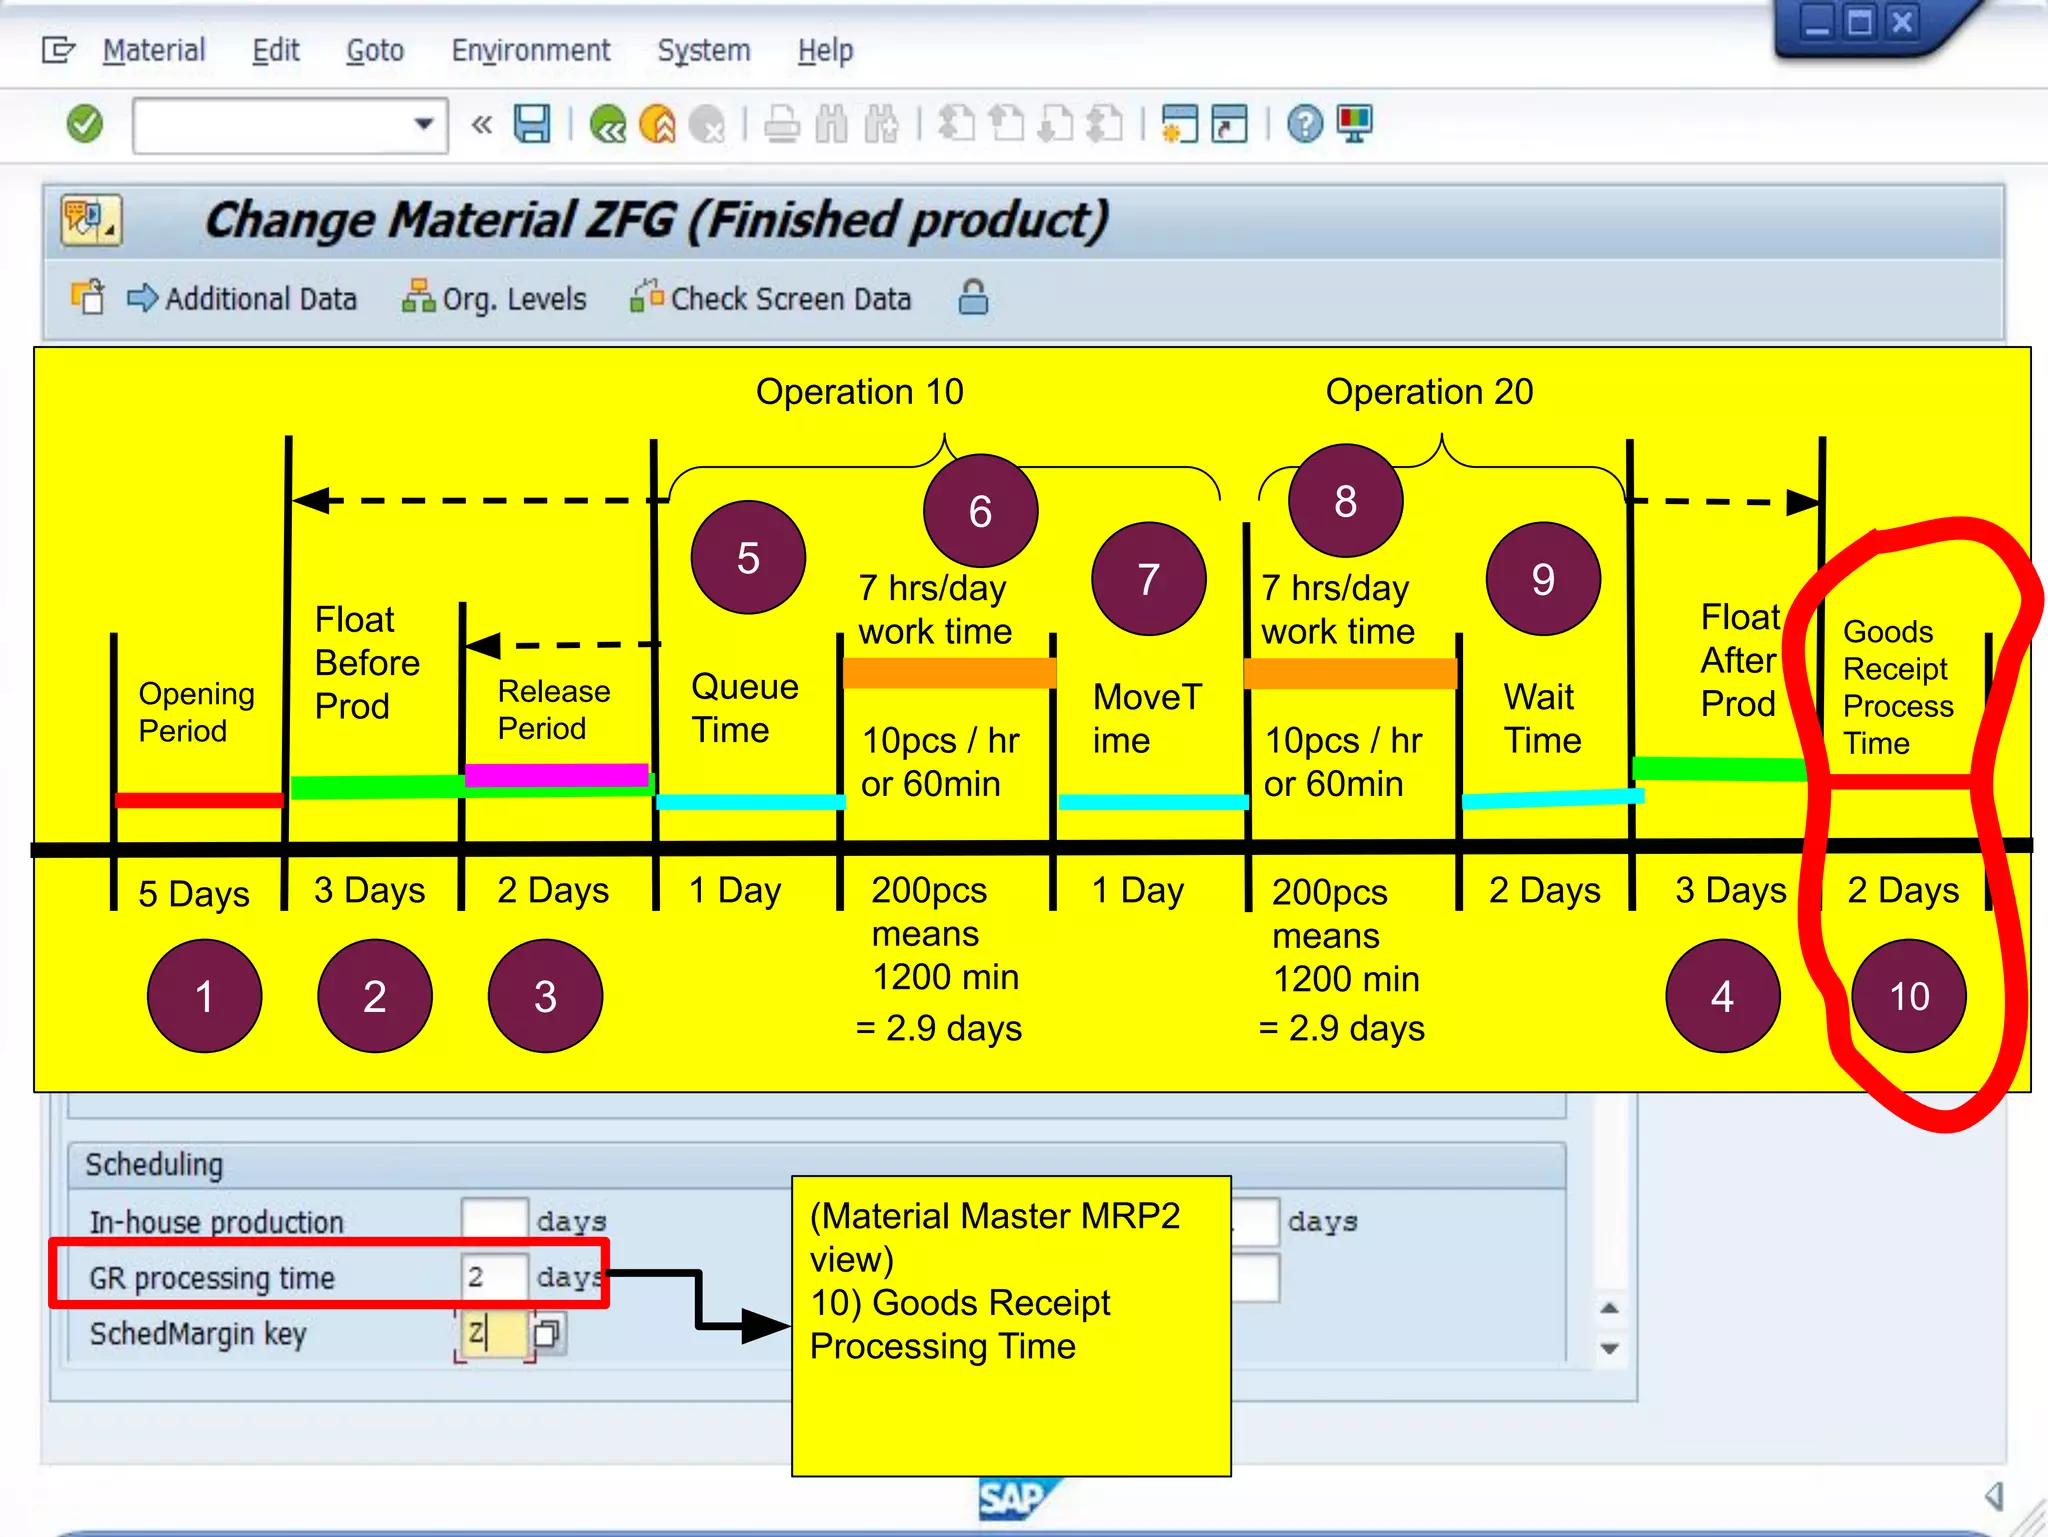
Task: Open the command field dropdown arrow
Action: click(424, 125)
